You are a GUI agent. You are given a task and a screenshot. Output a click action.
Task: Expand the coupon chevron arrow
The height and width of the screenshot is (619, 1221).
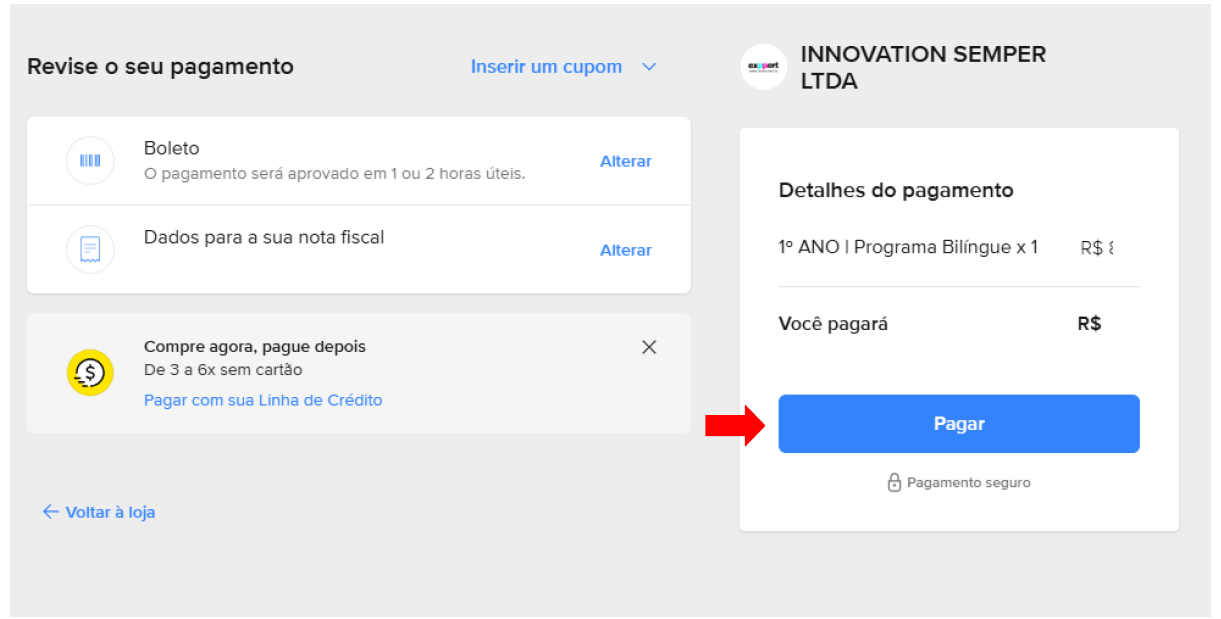point(649,67)
